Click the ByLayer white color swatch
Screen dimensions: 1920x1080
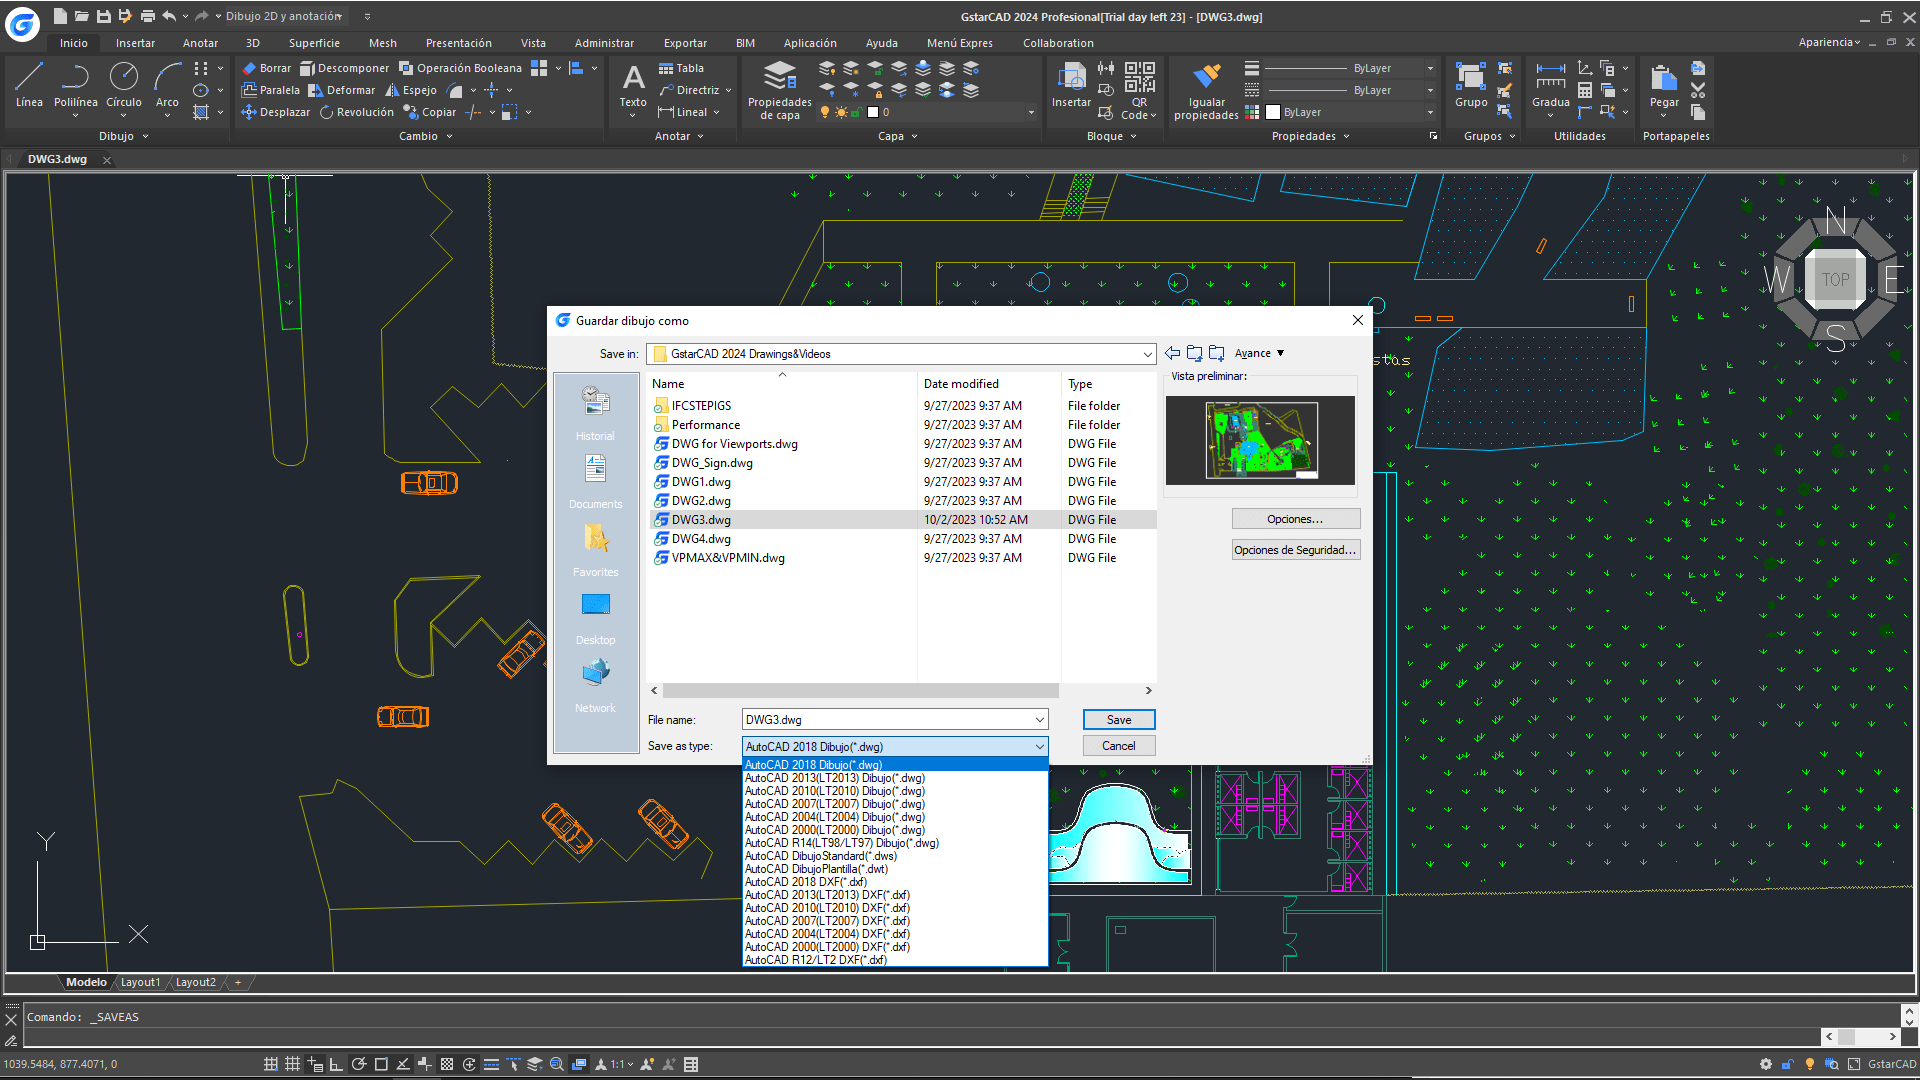click(1273, 113)
